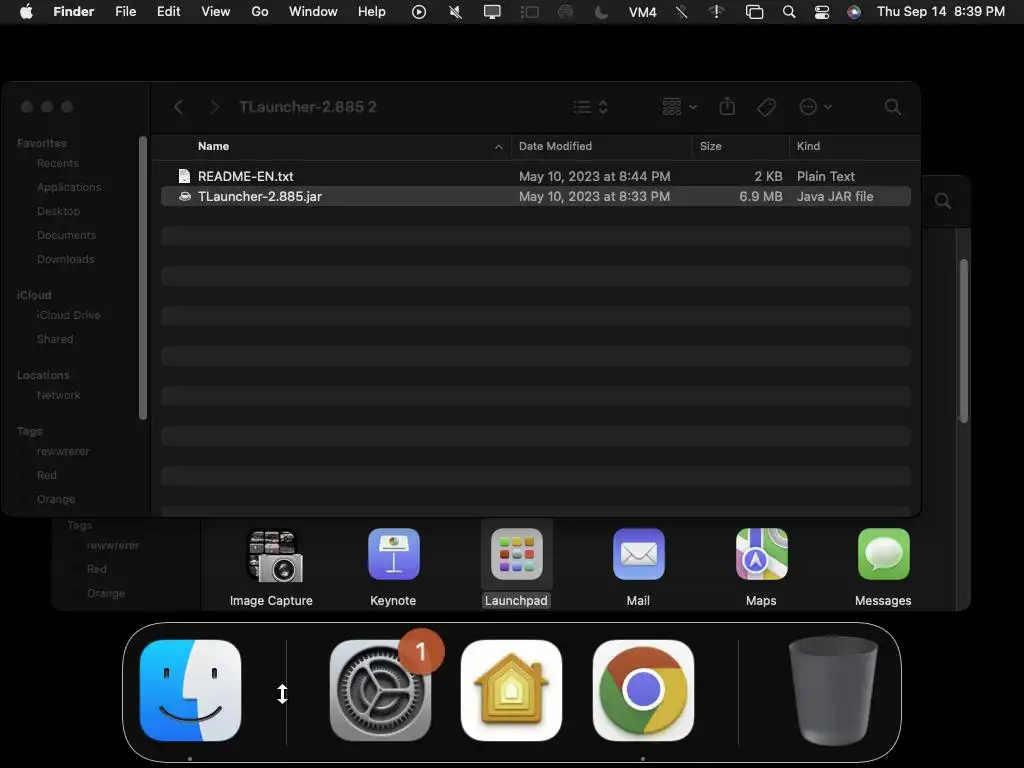Open the File menu
1024x768 pixels.
point(125,12)
